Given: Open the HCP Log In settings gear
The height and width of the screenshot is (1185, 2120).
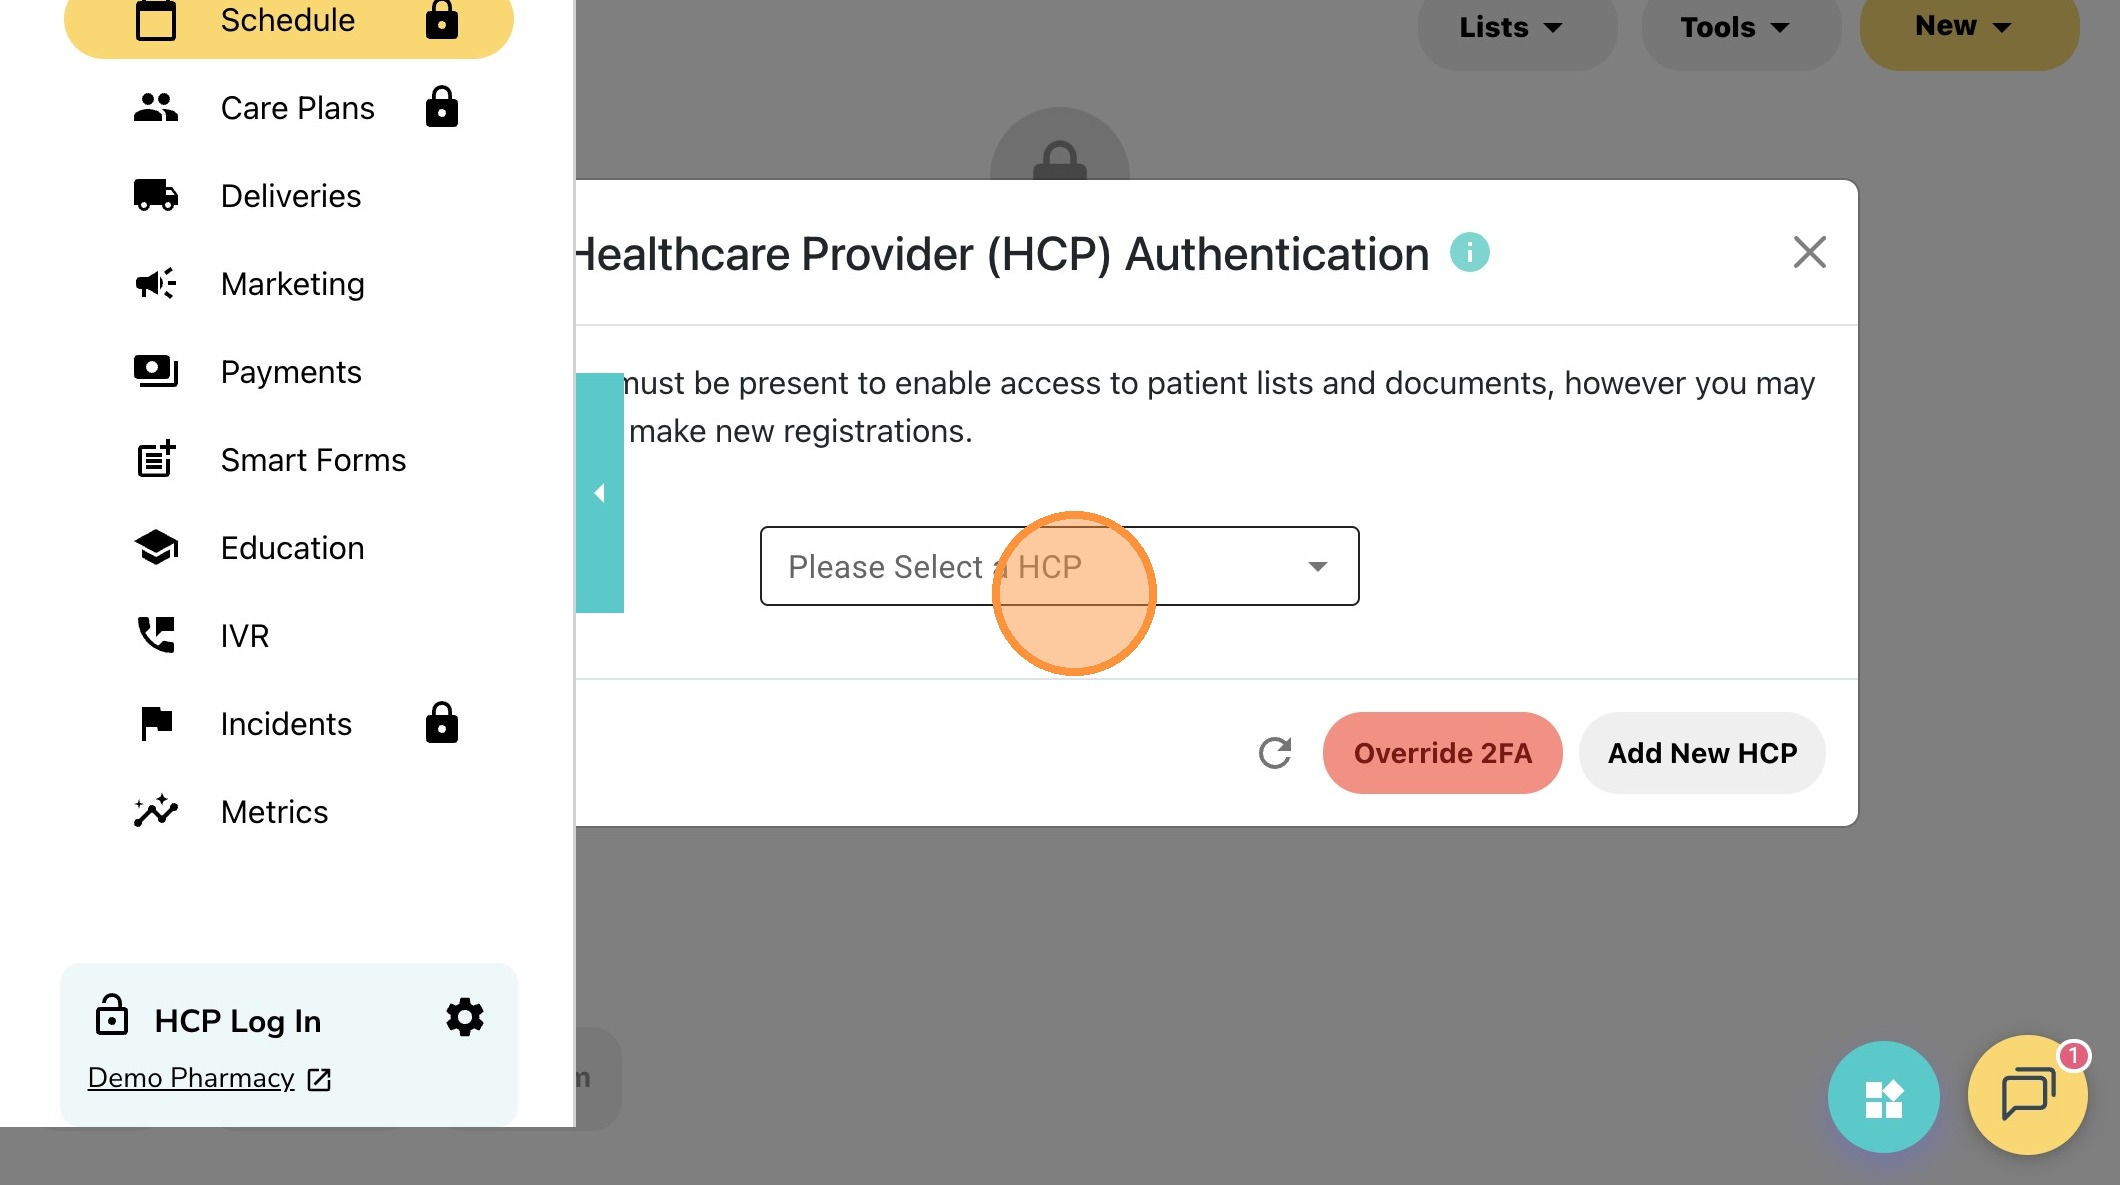Looking at the screenshot, I should [464, 1017].
